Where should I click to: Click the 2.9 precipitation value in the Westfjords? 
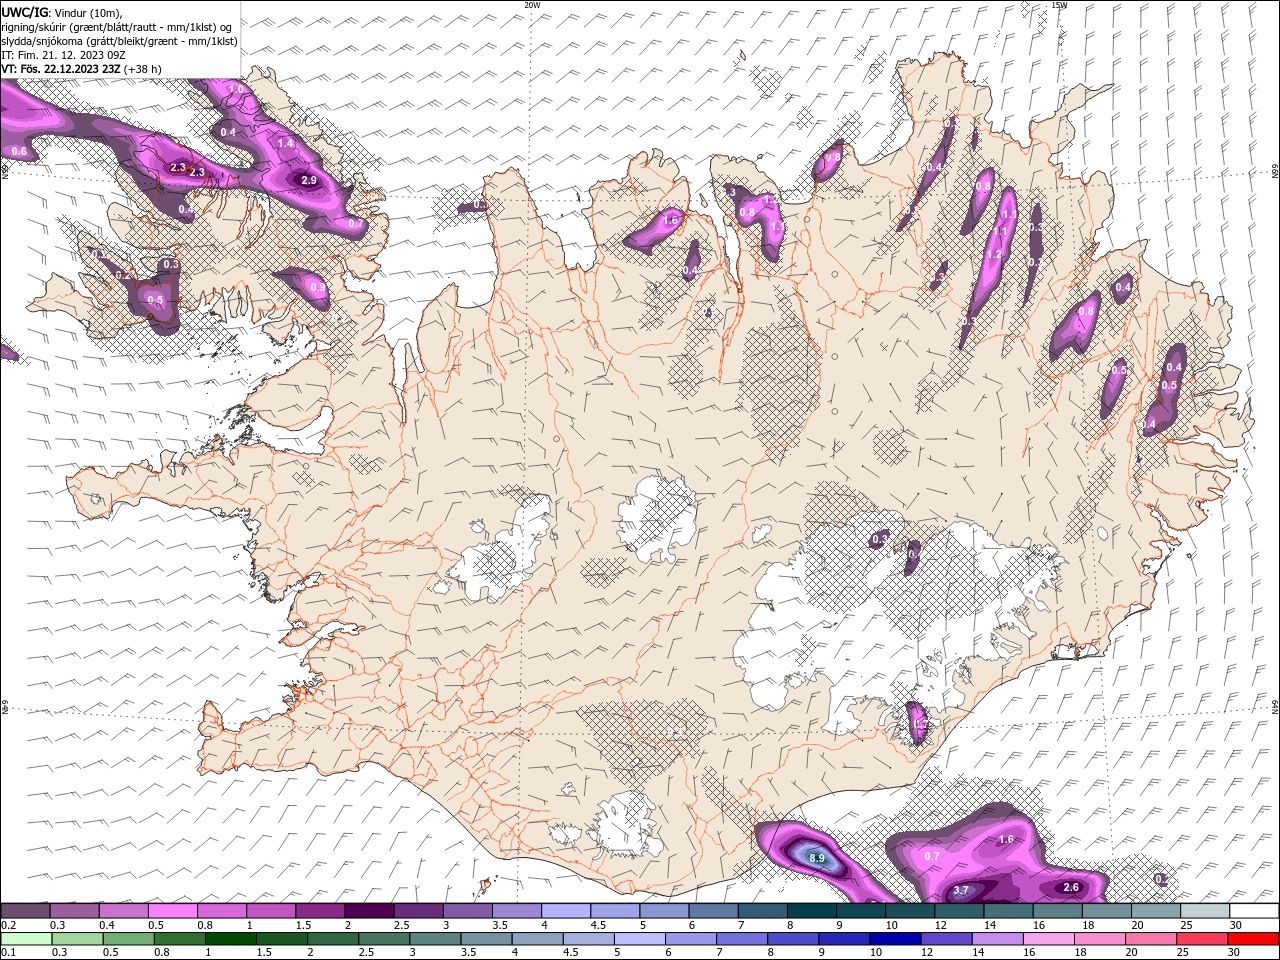click(x=309, y=181)
